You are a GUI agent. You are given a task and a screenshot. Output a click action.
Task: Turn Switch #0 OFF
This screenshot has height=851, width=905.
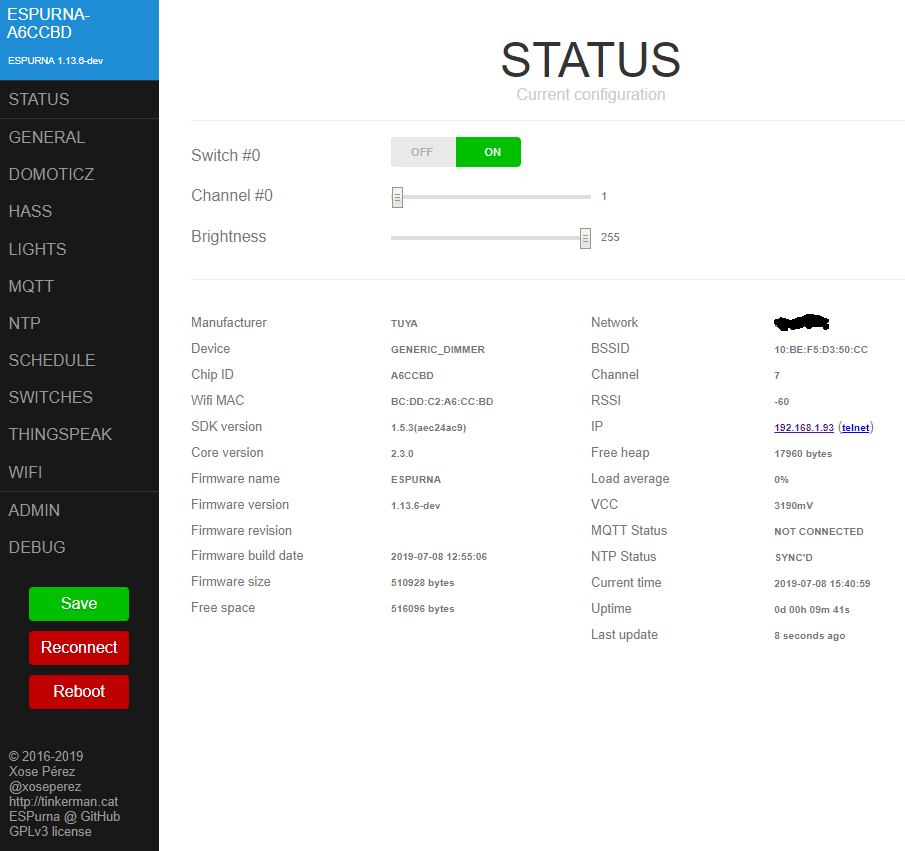(423, 152)
